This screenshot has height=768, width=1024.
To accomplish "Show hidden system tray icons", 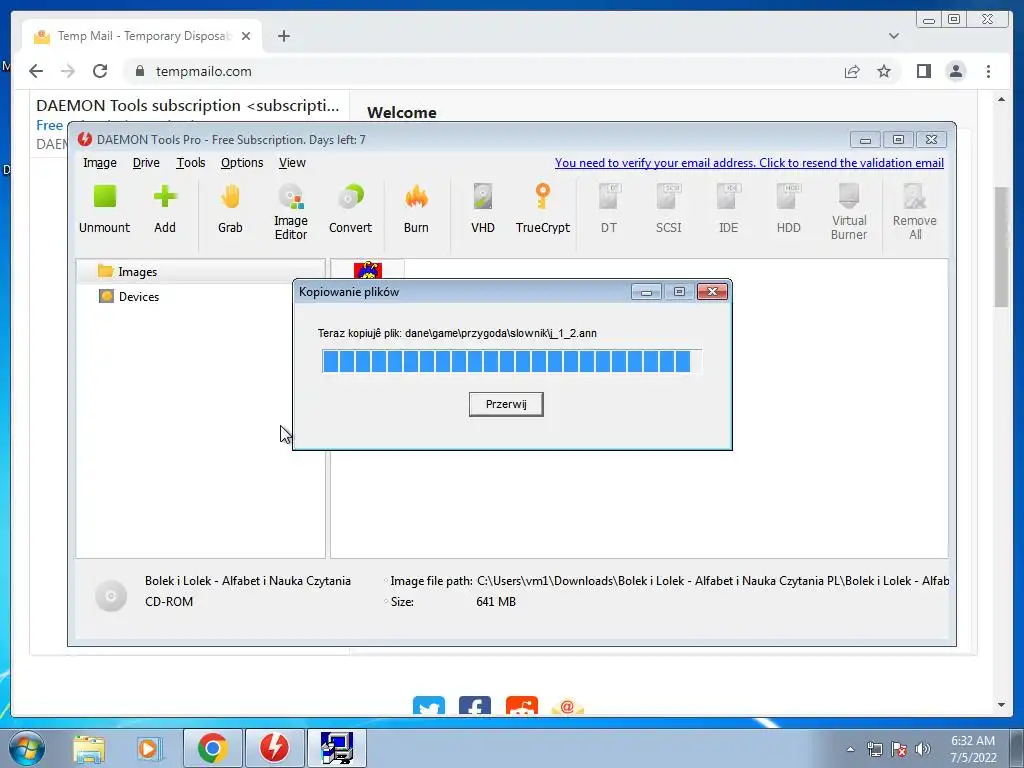I will click(850, 749).
